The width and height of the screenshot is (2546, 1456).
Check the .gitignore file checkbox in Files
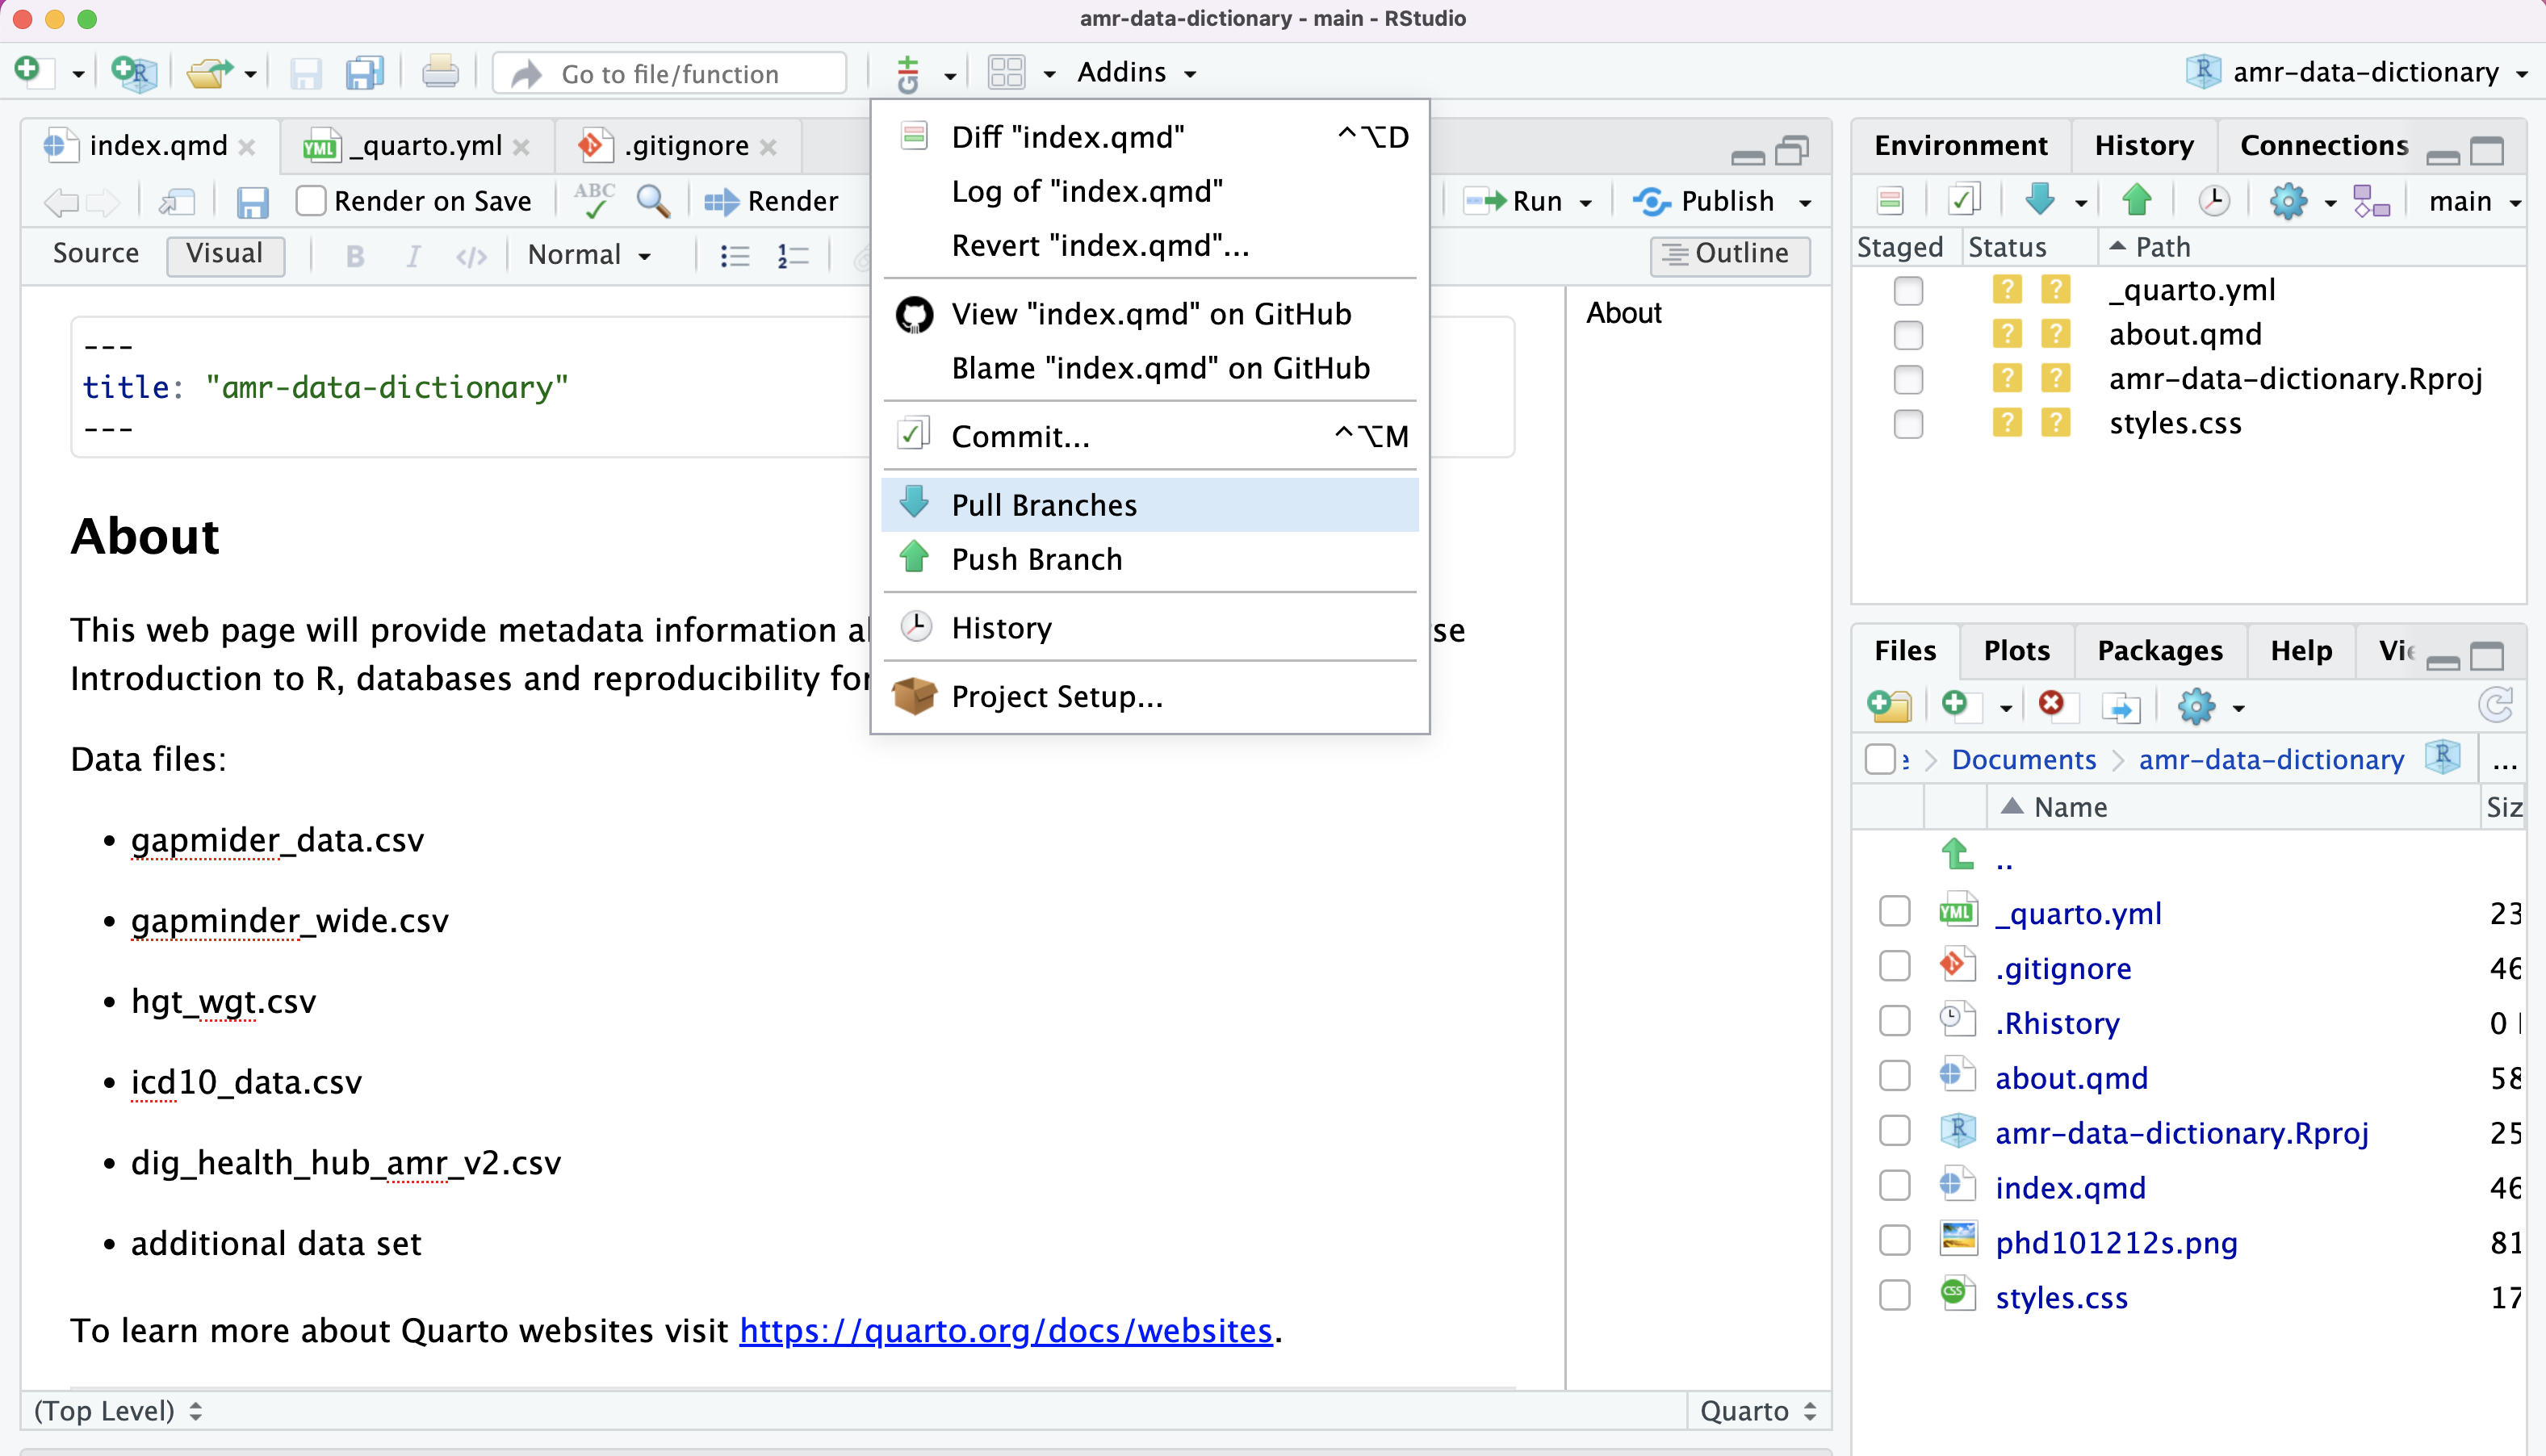click(1895, 967)
